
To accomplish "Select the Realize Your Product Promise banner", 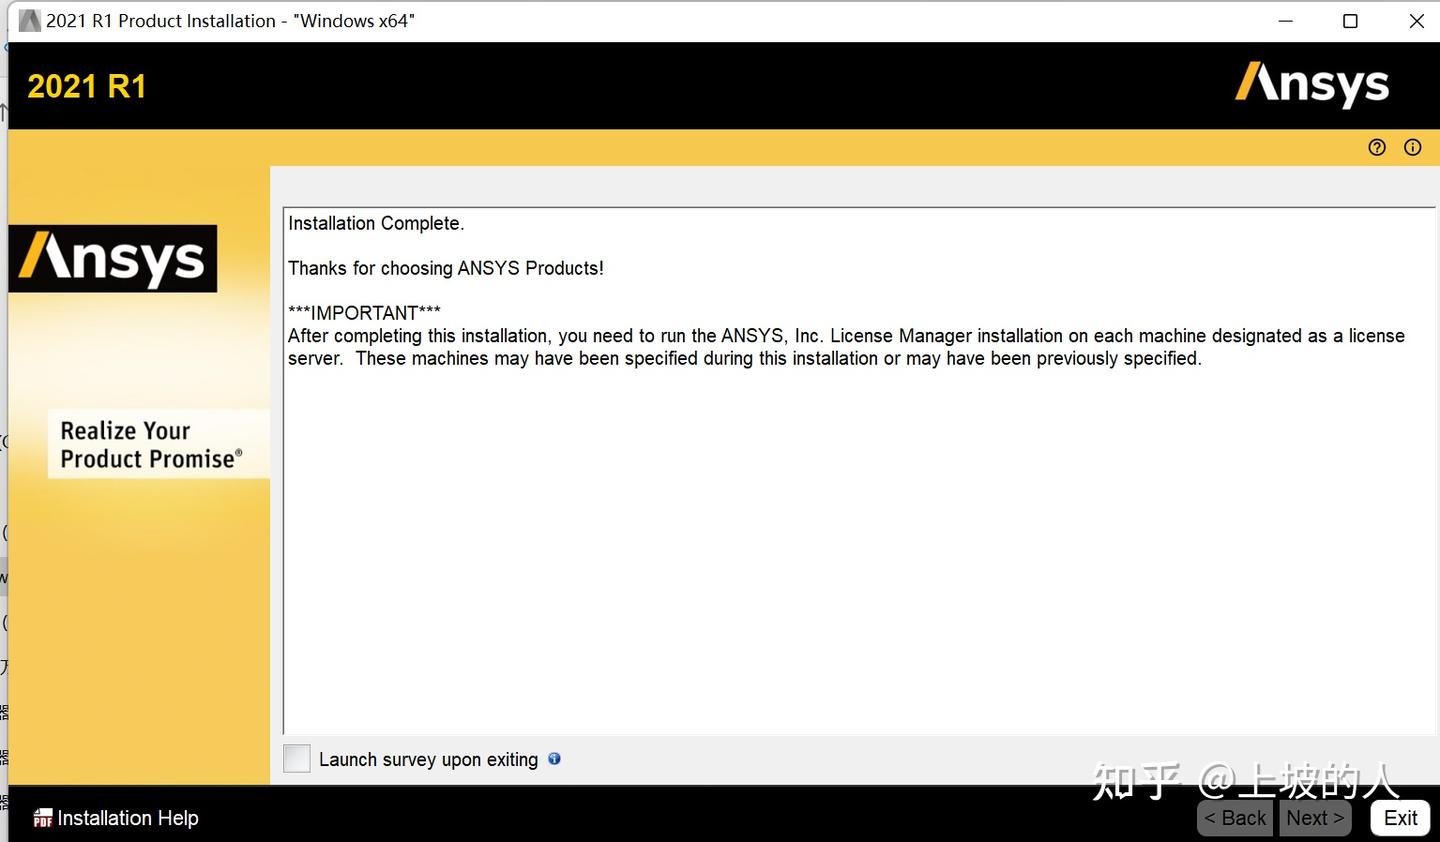I will 157,444.
